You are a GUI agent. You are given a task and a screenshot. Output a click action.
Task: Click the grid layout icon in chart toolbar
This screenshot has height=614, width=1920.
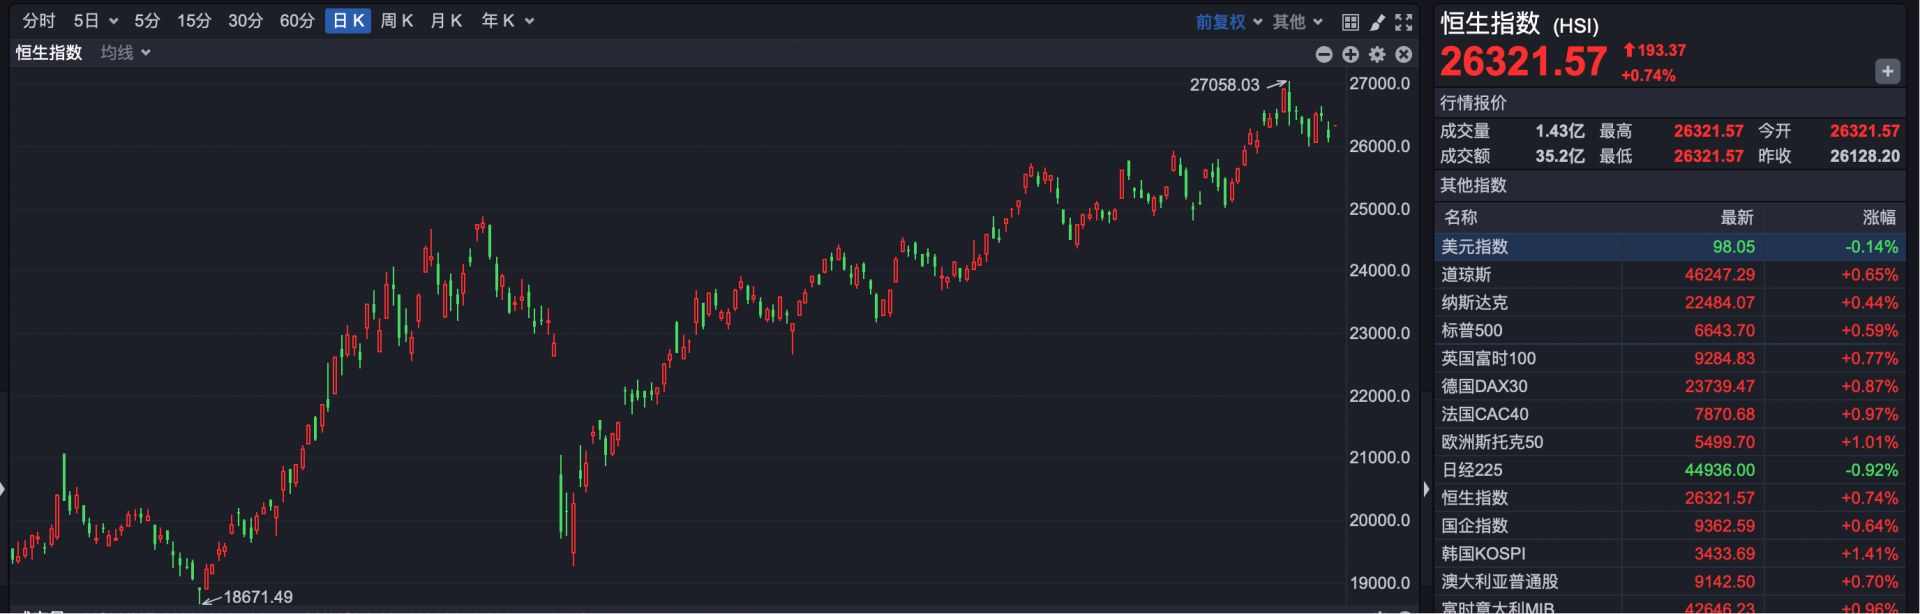click(1350, 22)
